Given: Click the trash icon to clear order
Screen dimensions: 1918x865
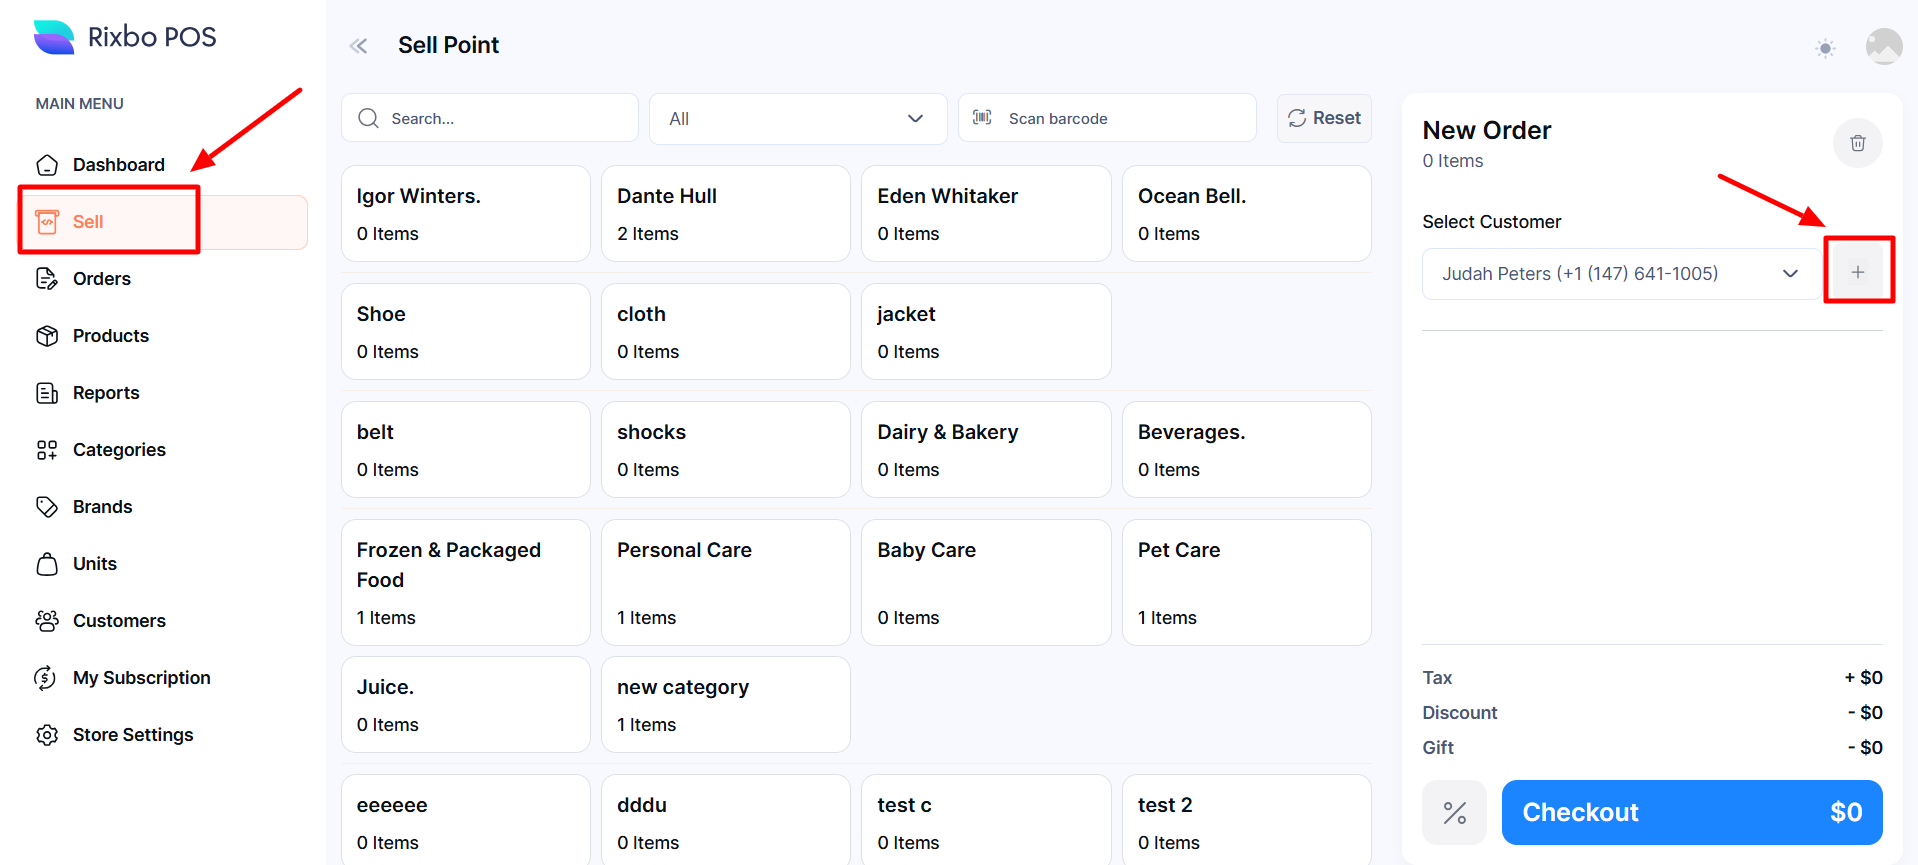Looking at the screenshot, I should pos(1857,143).
